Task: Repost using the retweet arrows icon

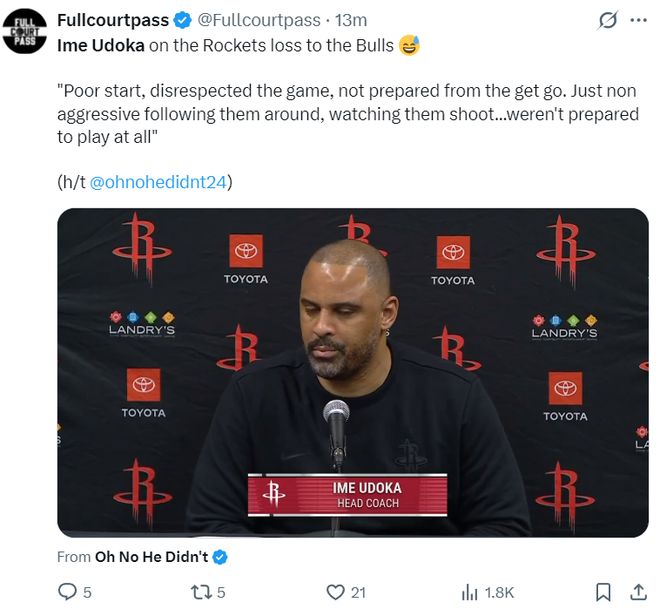Action: [201, 592]
